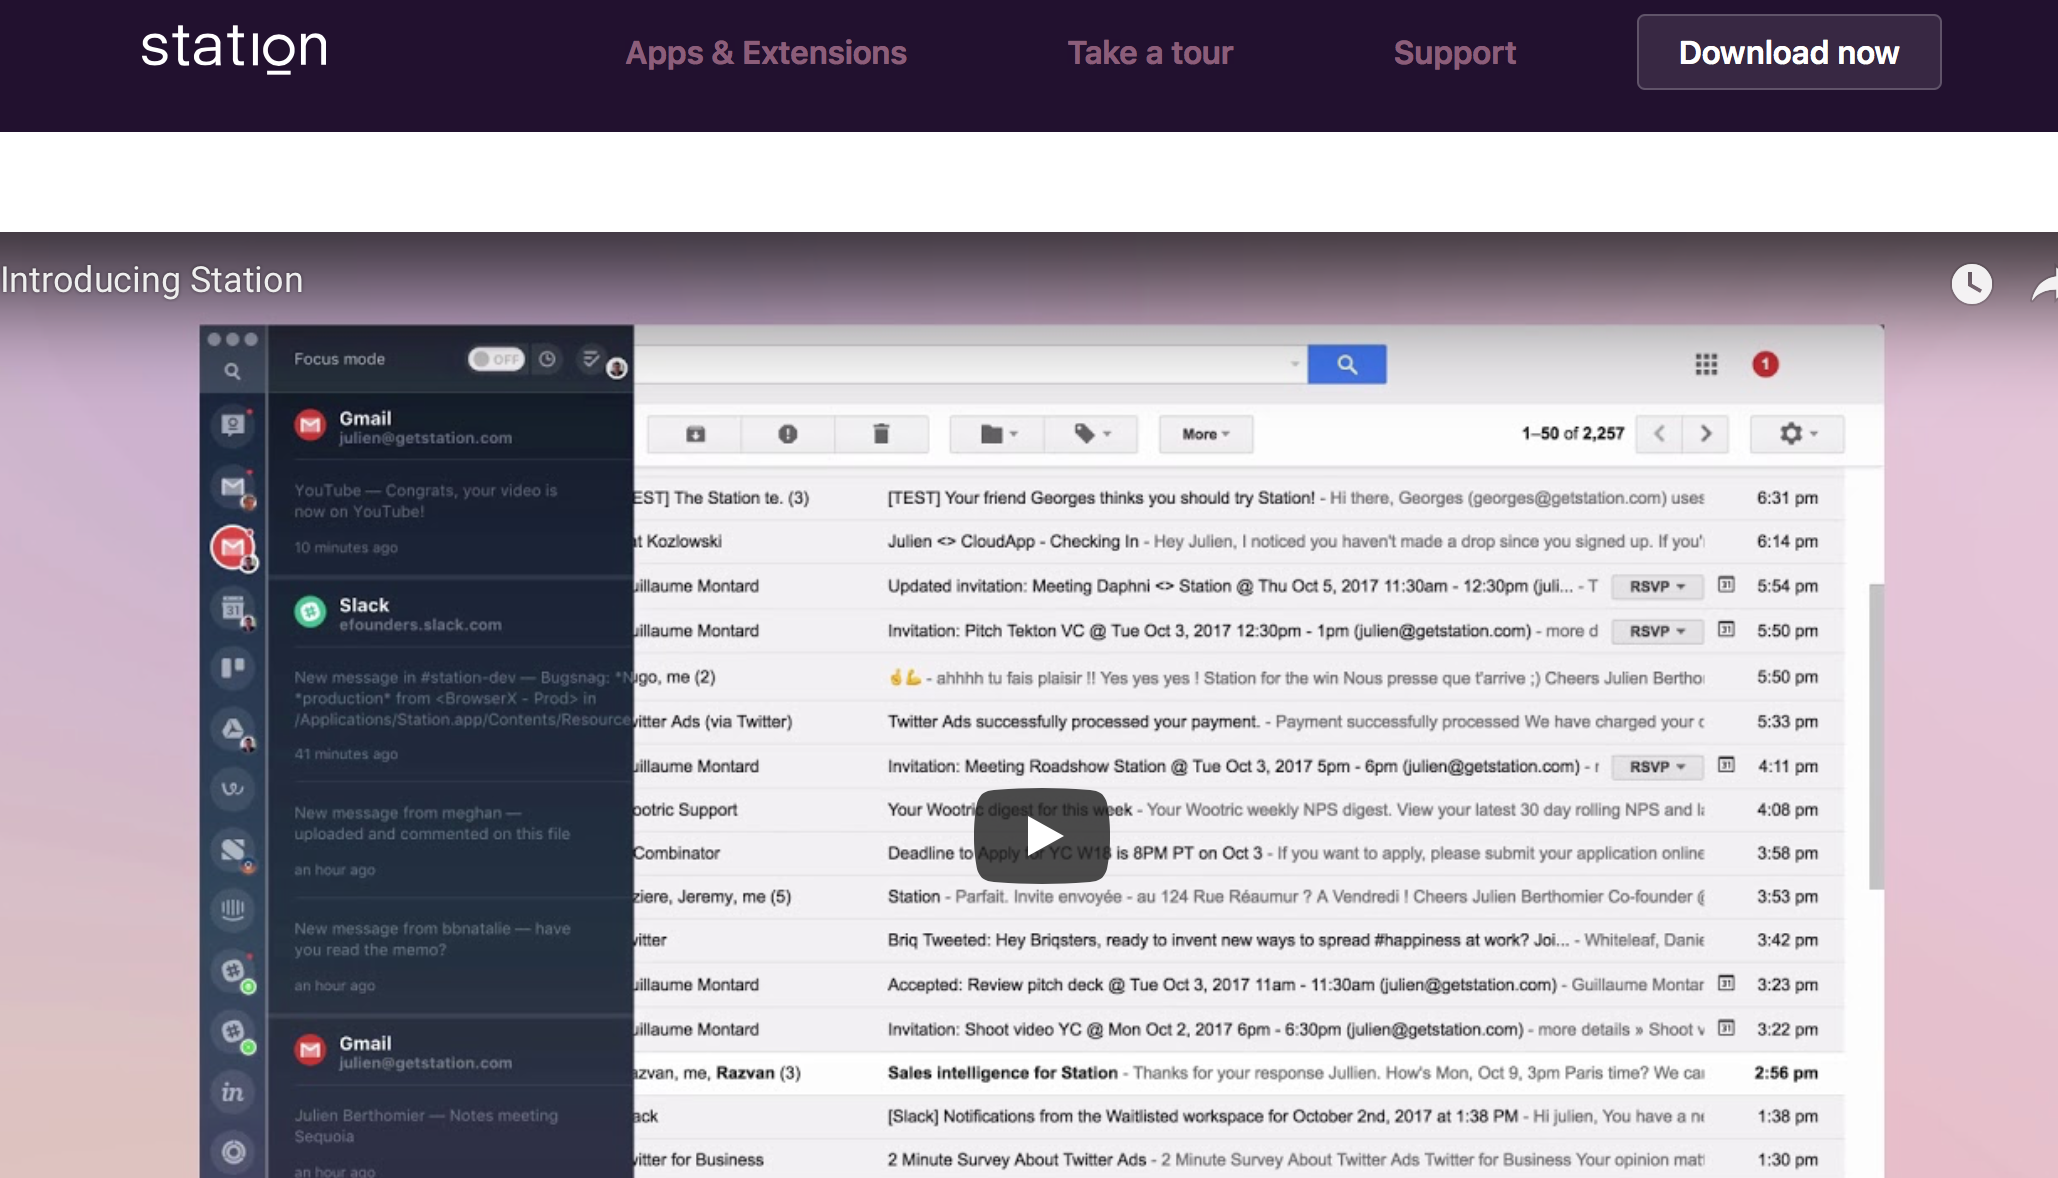2058x1178 pixels.
Task: Click the Gmail inbox vertical scrollbar
Action: (1876, 737)
